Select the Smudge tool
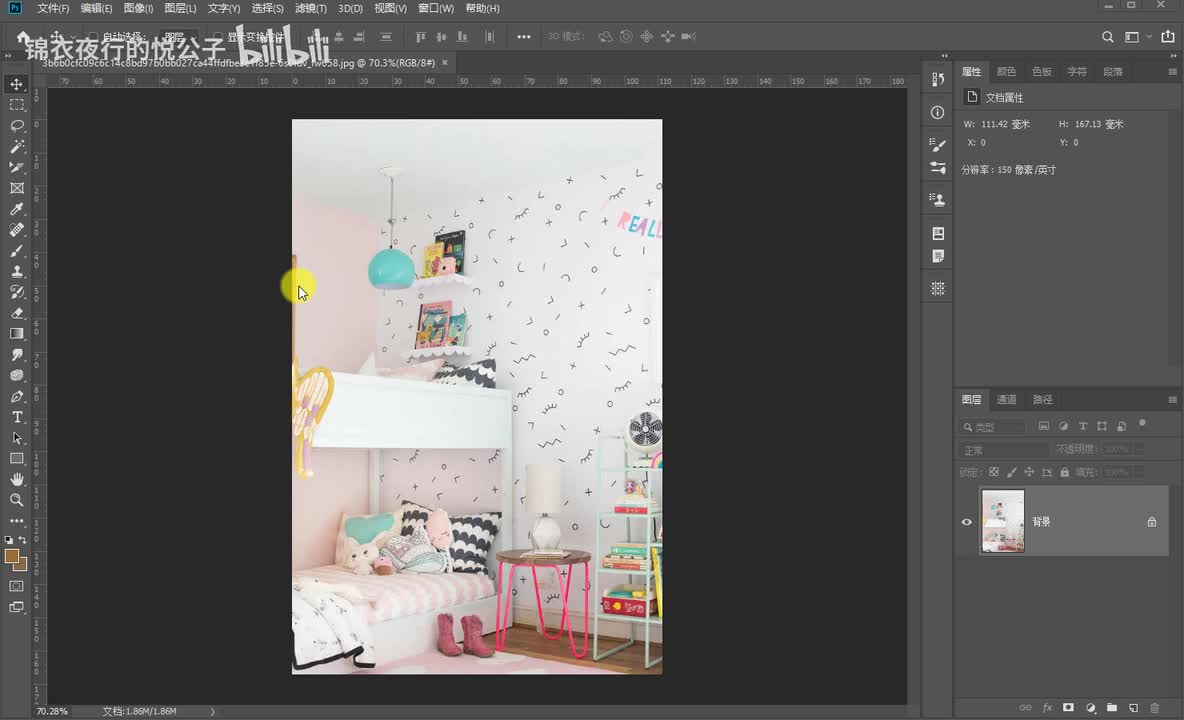Image resolution: width=1184 pixels, height=720 pixels. (17, 354)
